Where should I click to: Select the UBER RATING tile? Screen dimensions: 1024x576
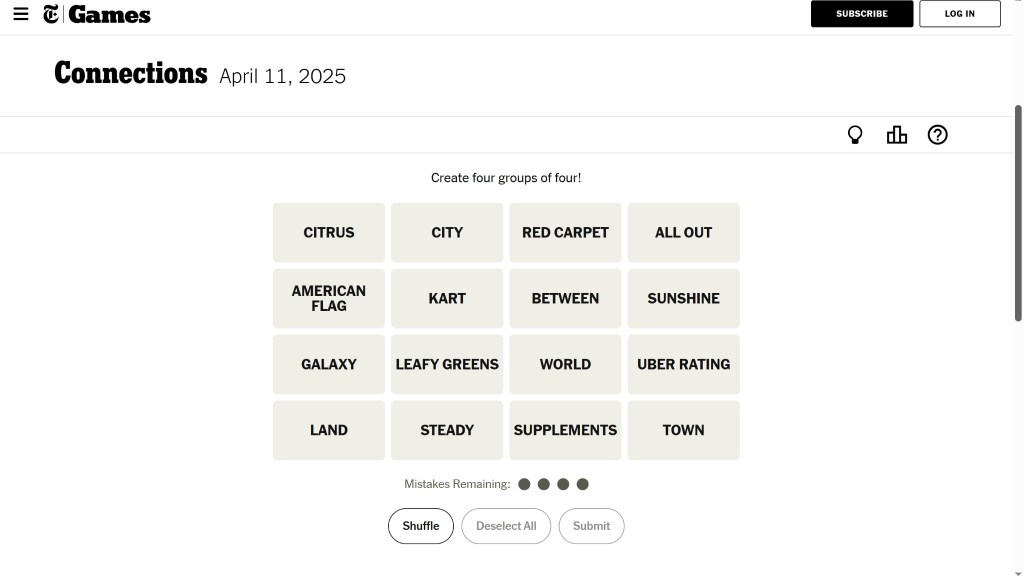[683, 364]
